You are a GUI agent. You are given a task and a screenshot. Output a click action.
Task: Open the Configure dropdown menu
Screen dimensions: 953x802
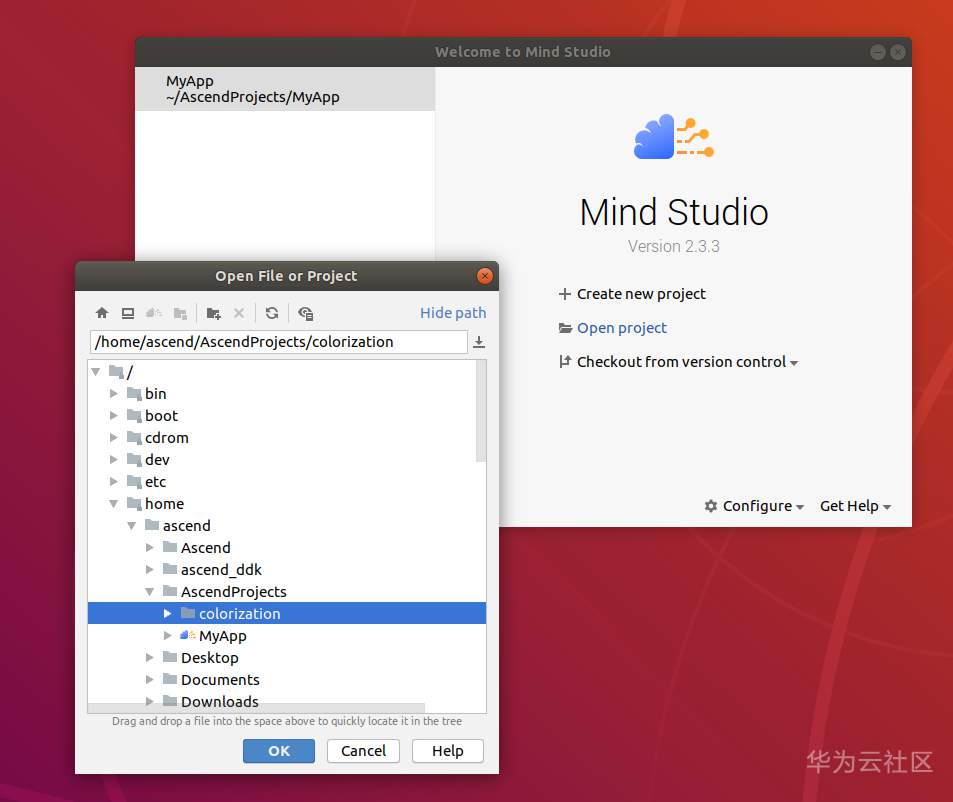(x=754, y=506)
